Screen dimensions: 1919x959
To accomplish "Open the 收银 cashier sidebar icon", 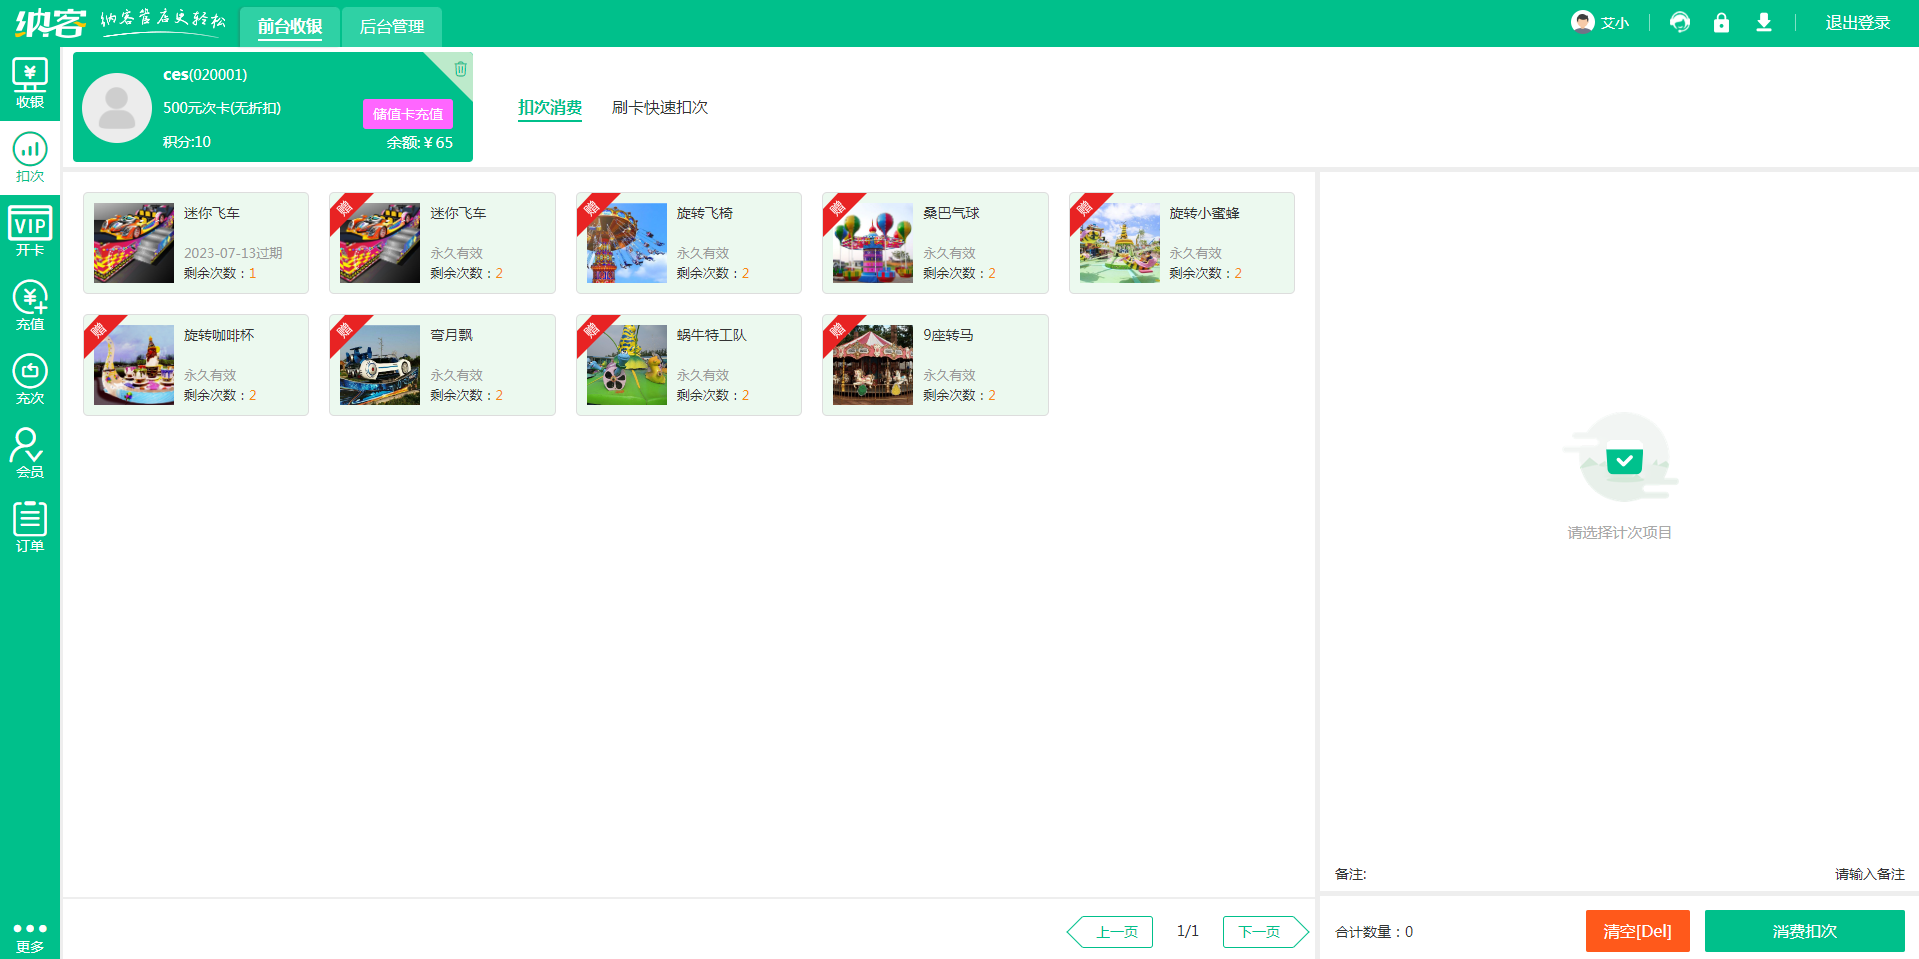I will pyautogui.click(x=30, y=84).
